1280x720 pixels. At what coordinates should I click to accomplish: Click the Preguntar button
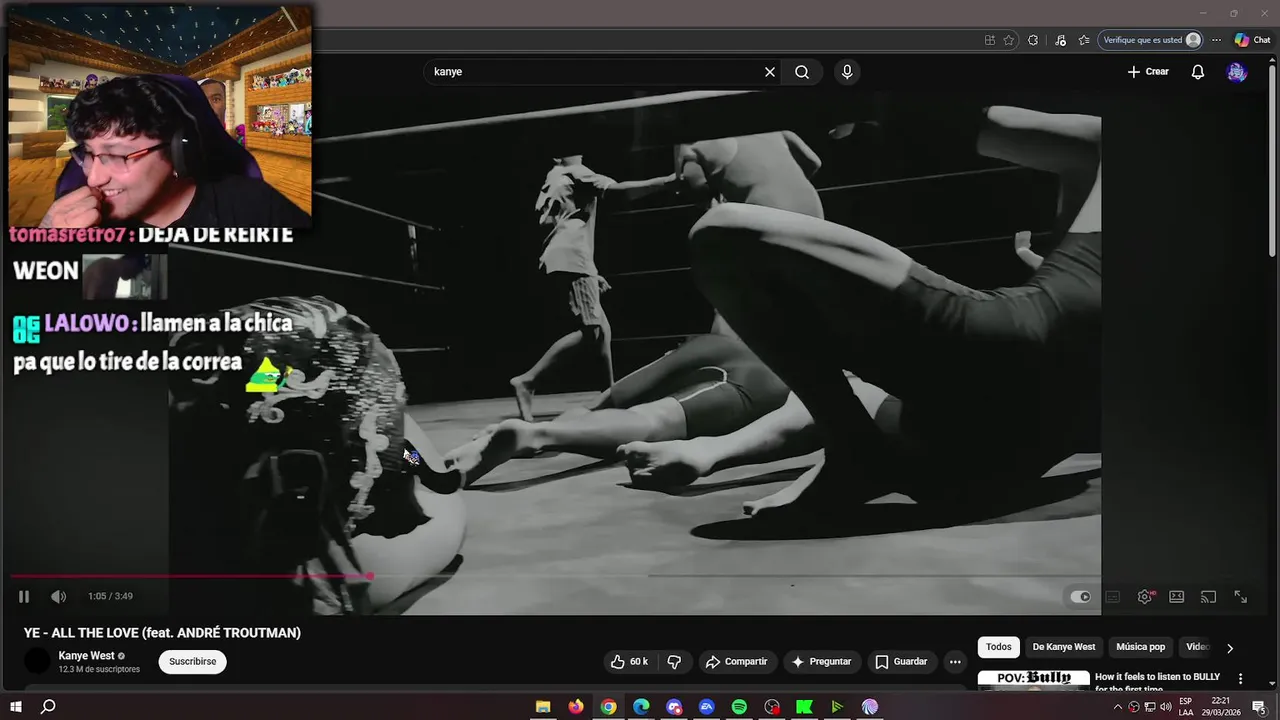point(822,662)
